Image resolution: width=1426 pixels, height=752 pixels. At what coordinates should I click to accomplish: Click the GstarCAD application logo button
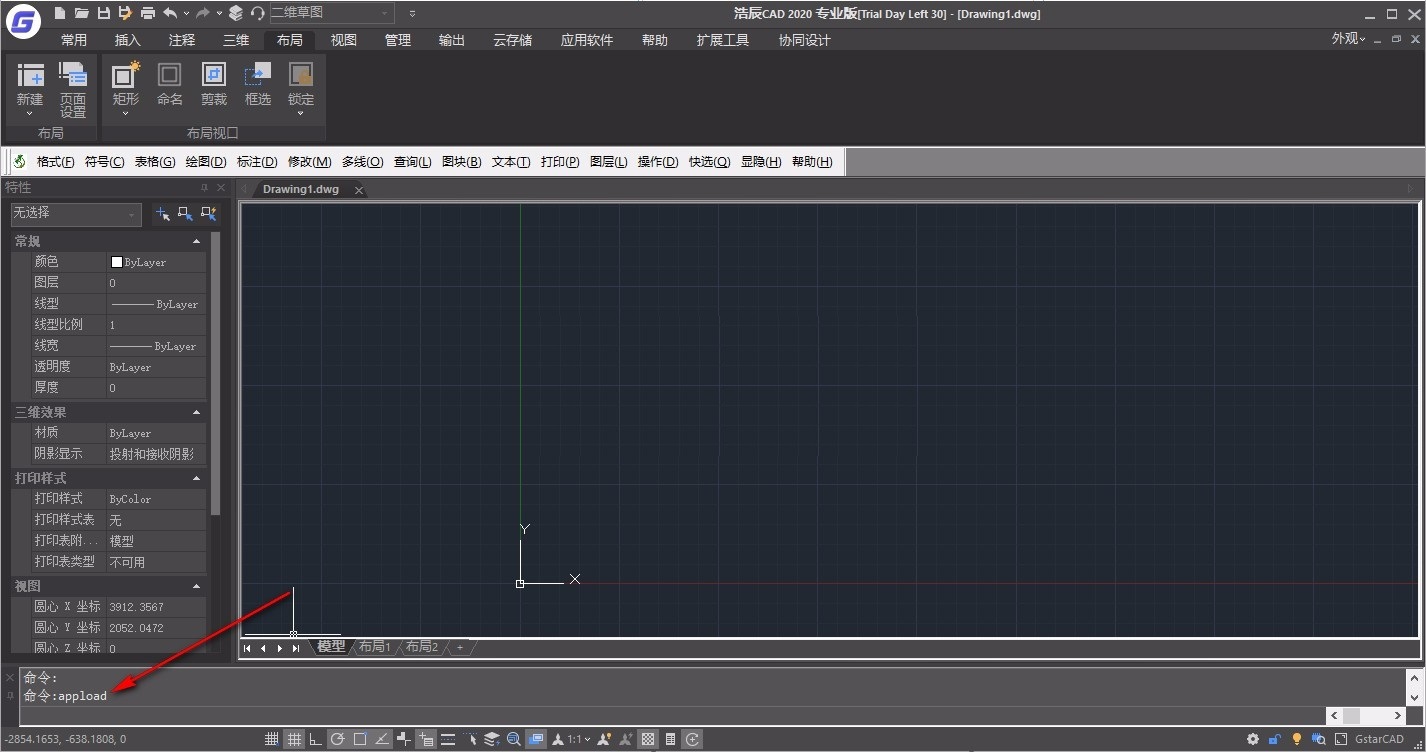click(23, 21)
